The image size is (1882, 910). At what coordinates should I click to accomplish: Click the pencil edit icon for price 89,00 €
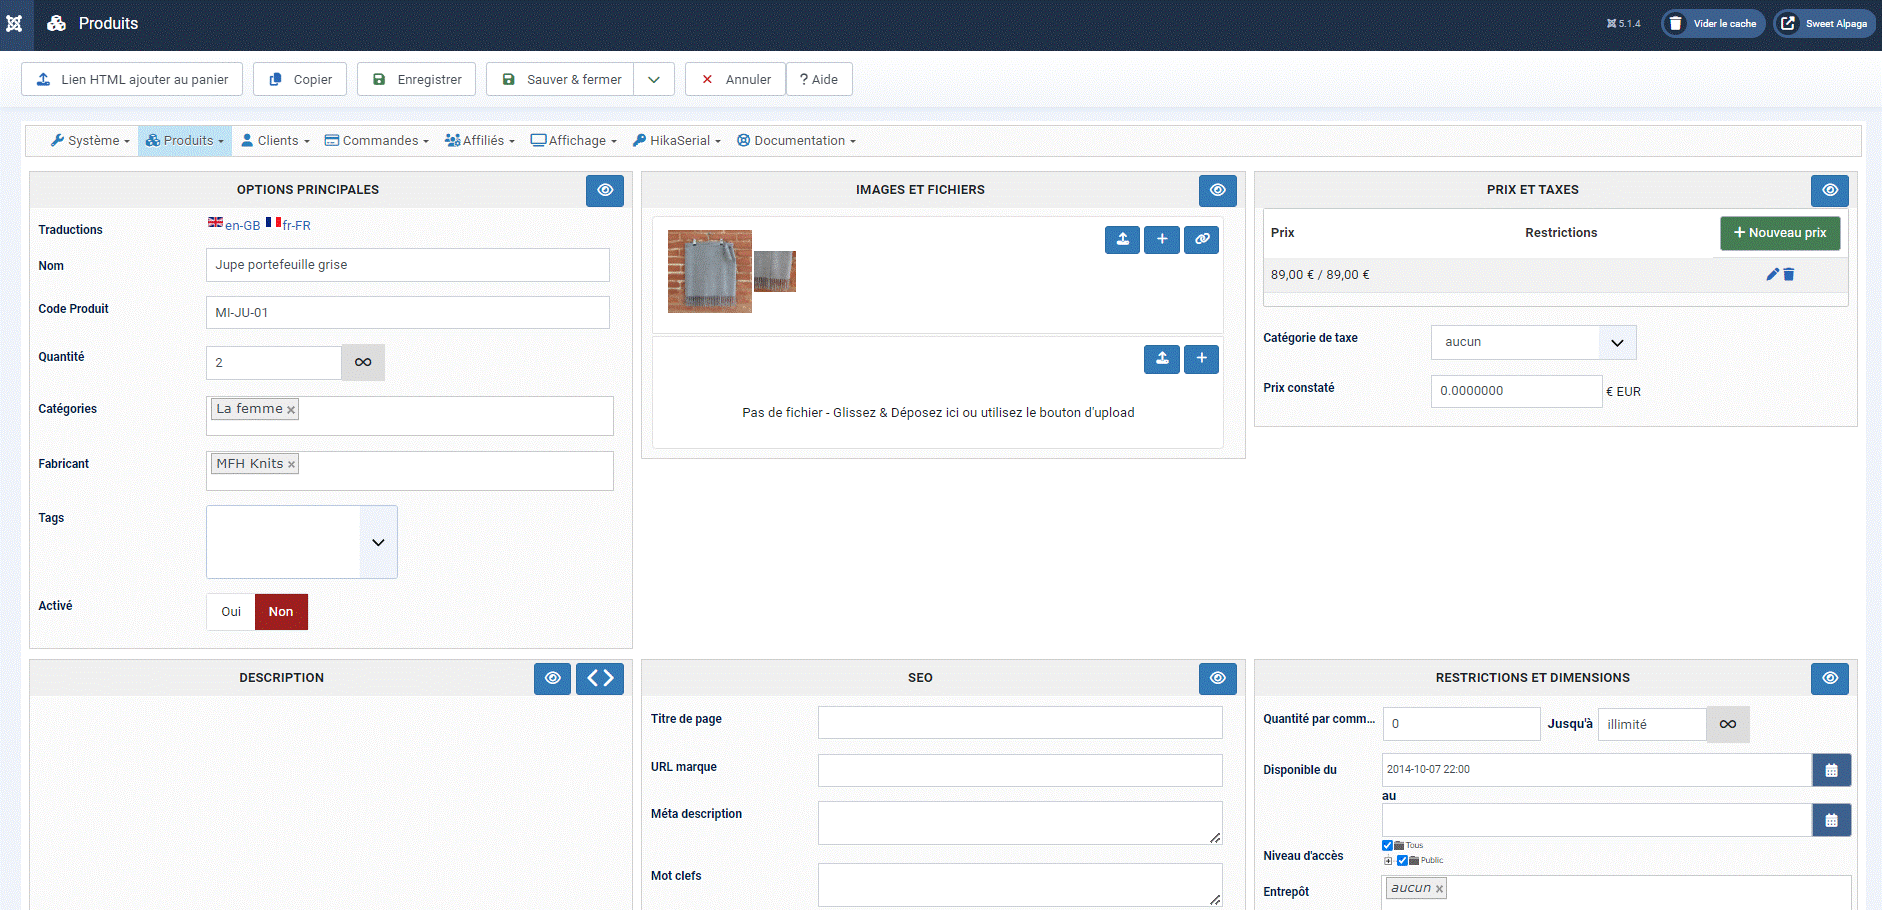(x=1772, y=274)
